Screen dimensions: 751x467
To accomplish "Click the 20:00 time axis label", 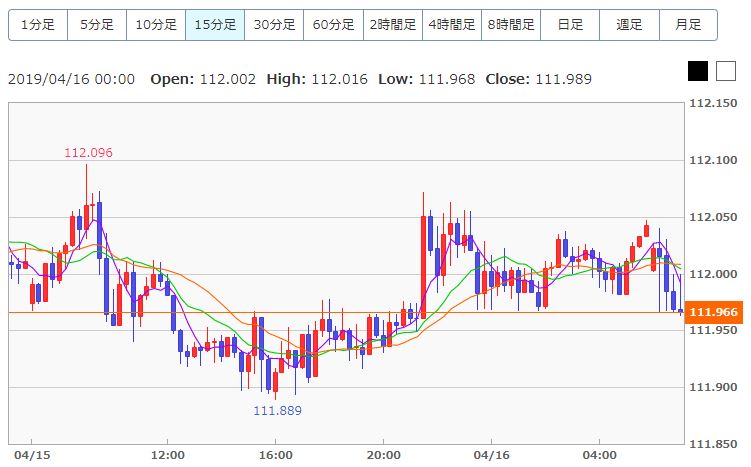I will [x=384, y=455].
